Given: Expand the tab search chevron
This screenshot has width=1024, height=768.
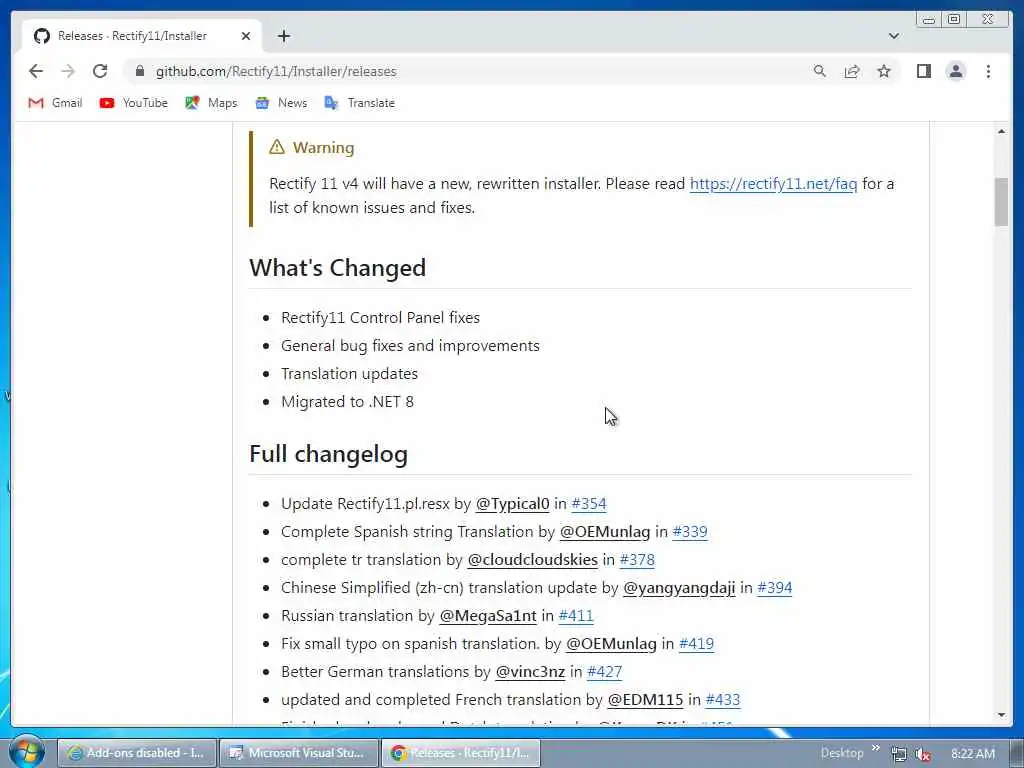Looking at the screenshot, I should coord(893,36).
